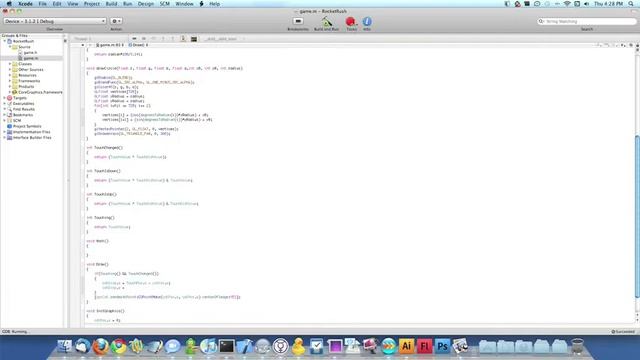Expand the Resources group
The image size is (640, 360).
click(10, 76)
